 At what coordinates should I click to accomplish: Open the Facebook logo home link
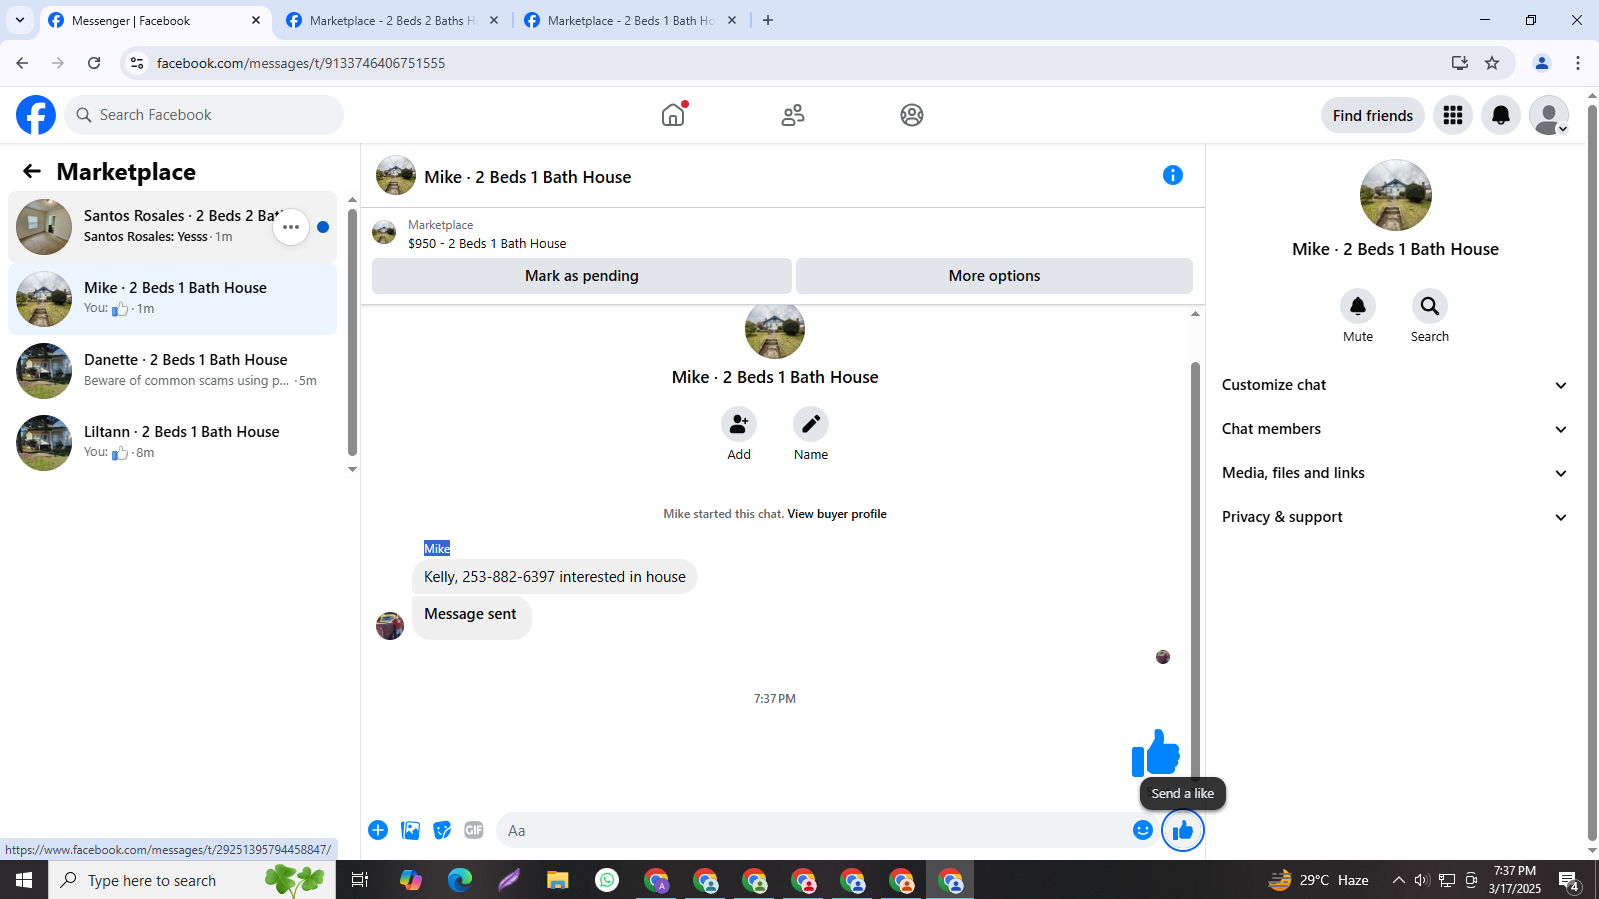[36, 115]
